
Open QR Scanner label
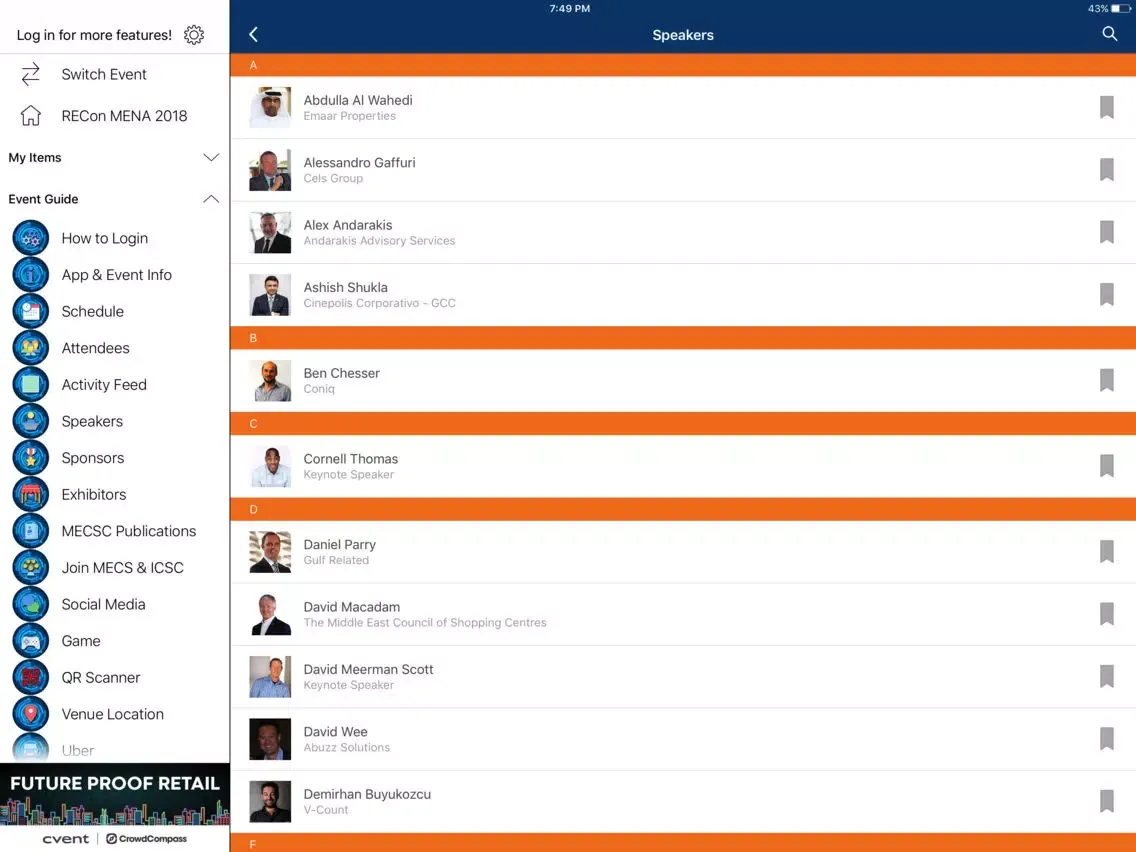click(101, 677)
